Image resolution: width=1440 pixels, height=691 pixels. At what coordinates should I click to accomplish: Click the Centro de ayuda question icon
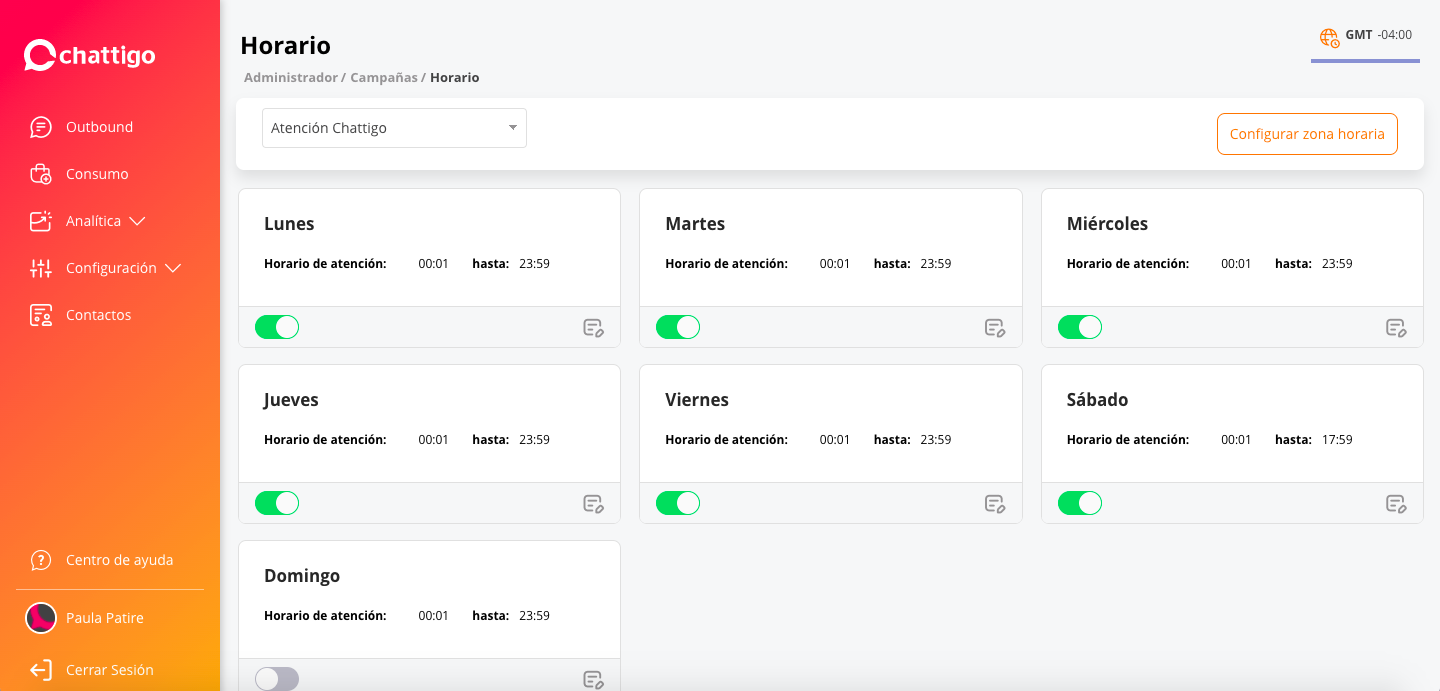tap(41, 560)
